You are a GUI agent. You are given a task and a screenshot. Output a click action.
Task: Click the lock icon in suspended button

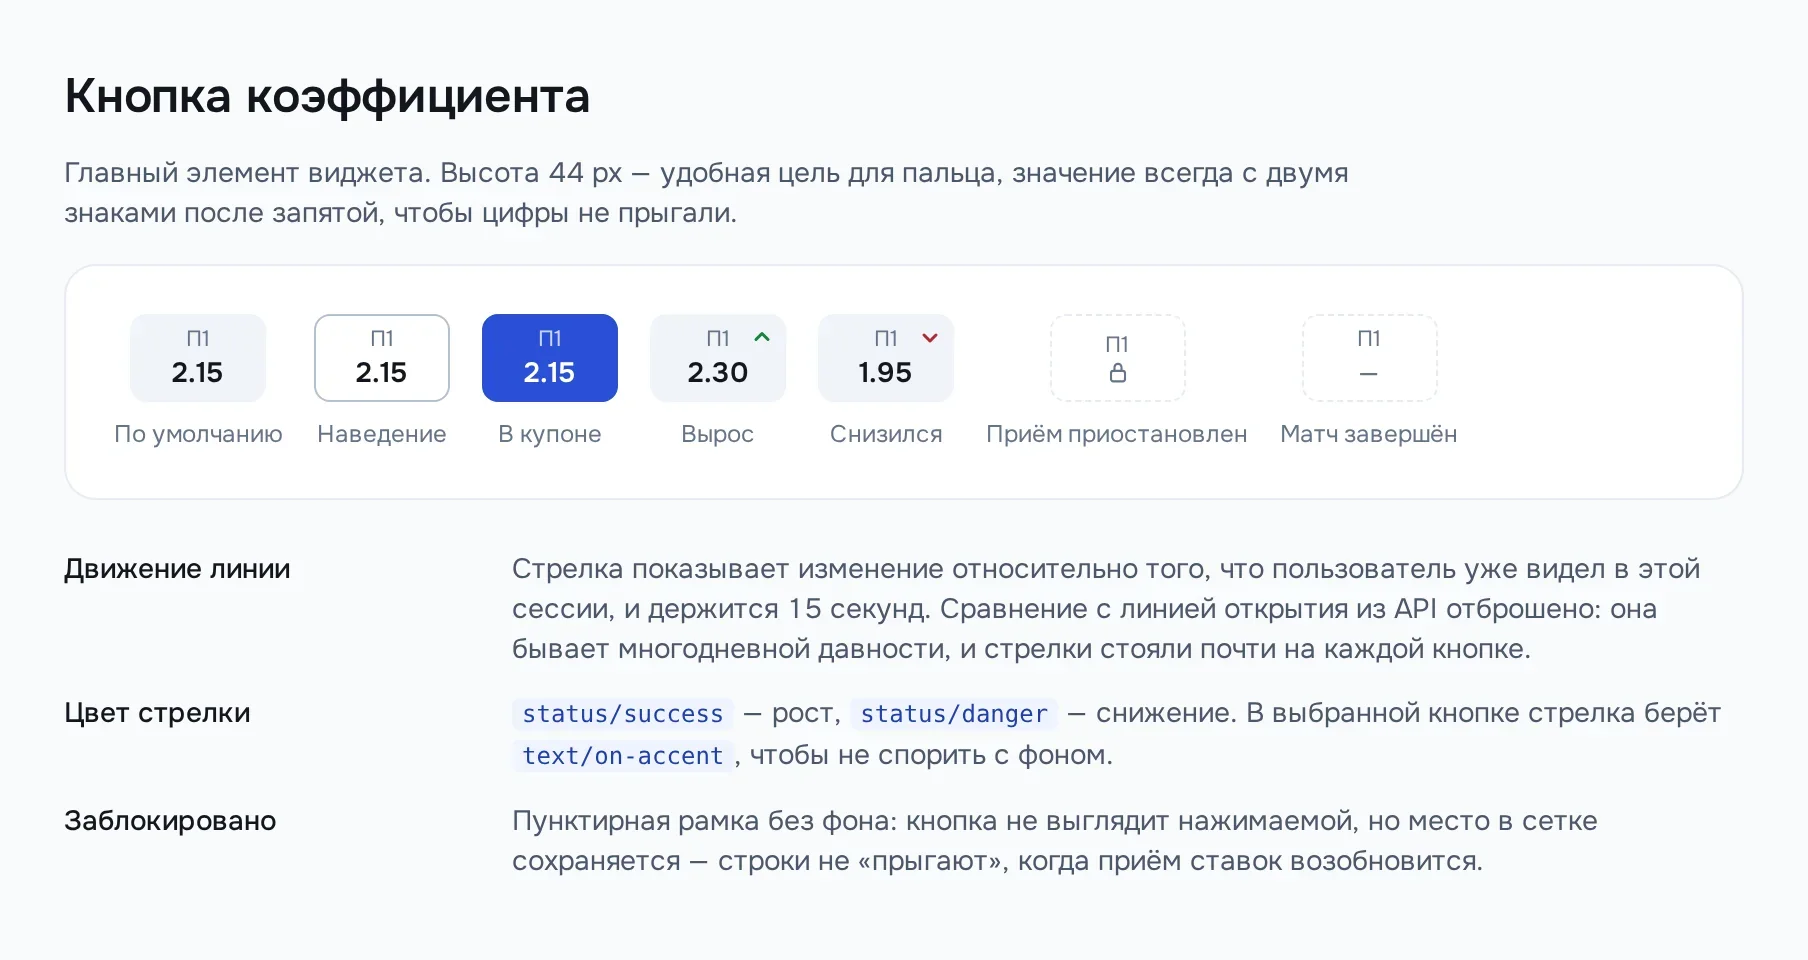point(1118,373)
